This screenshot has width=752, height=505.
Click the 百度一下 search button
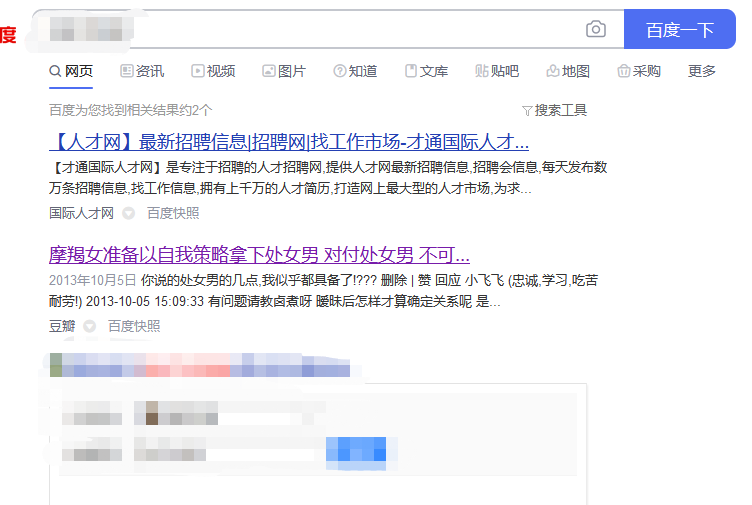click(680, 29)
